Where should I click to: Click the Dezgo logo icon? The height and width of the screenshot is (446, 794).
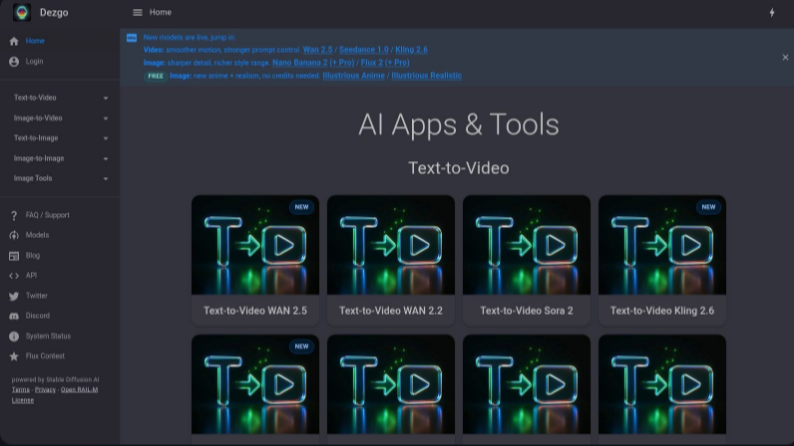[21, 13]
